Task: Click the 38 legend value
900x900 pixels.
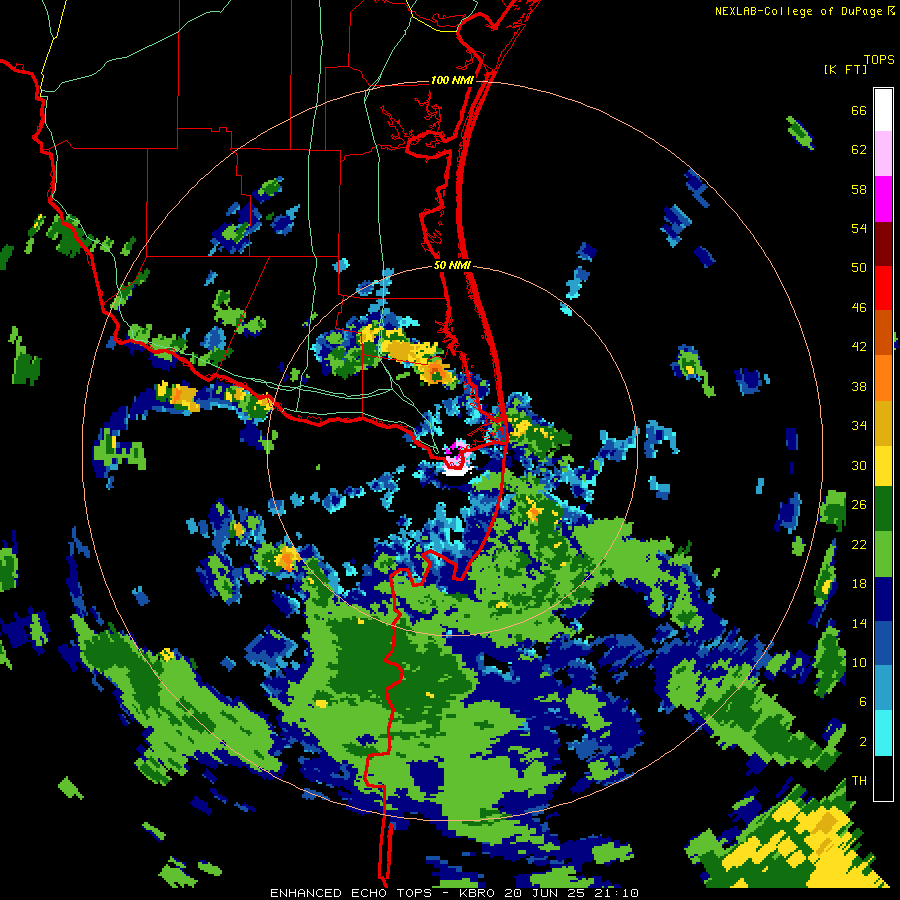Action: click(x=859, y=386)
